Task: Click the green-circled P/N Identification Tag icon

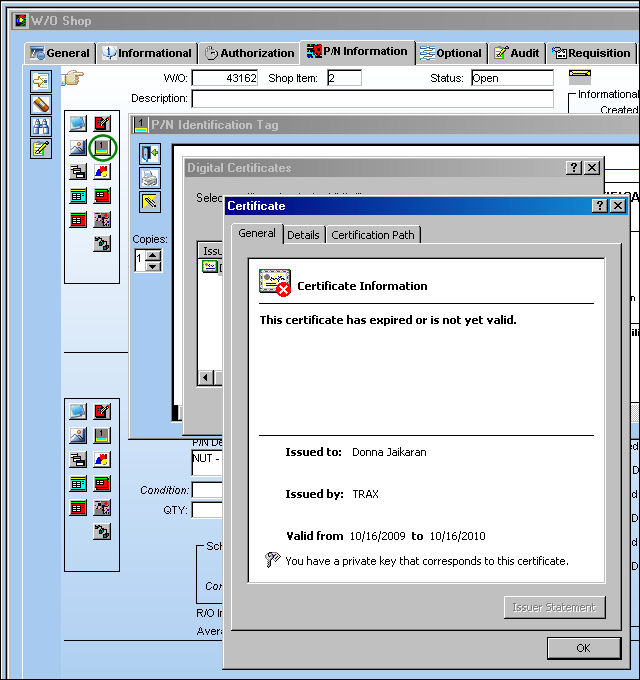Action: pos(102,148)
